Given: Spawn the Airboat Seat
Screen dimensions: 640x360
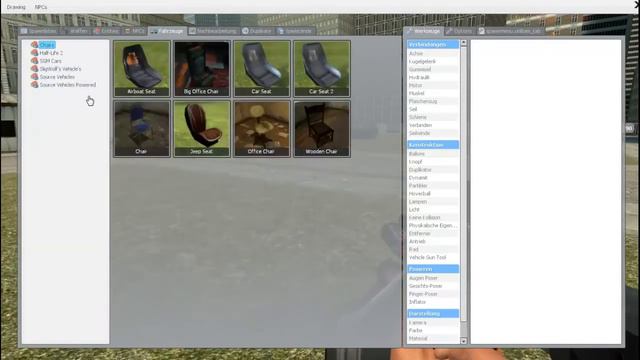Looking at the screenshot, I should (x=142, y=69).
